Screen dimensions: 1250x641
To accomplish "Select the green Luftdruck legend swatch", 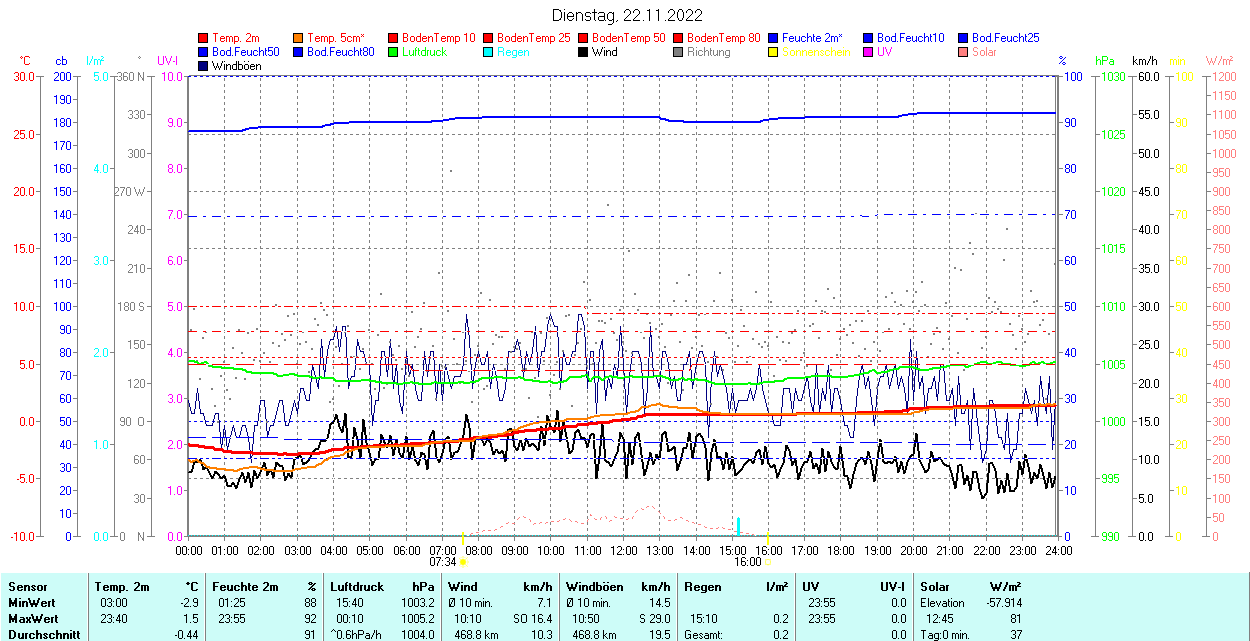I will pos(393,52).
